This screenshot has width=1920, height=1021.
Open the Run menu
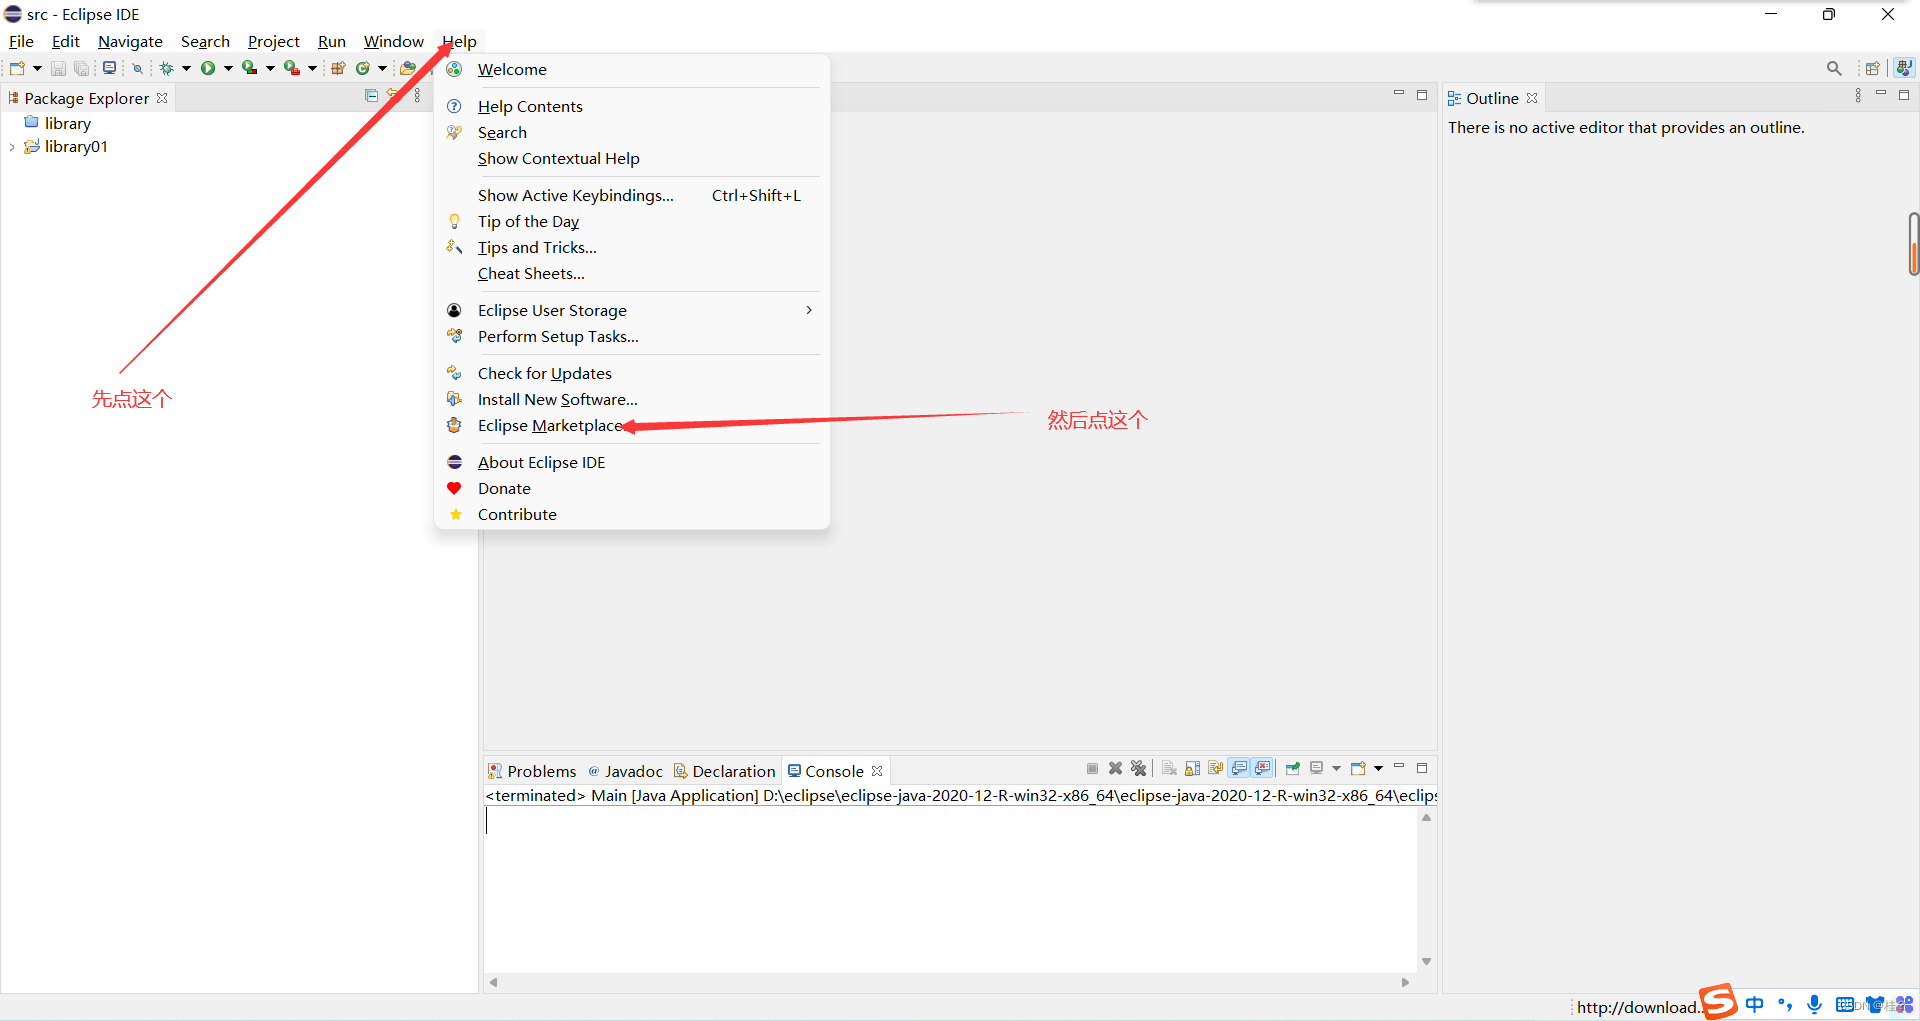[x=332, y=41]
